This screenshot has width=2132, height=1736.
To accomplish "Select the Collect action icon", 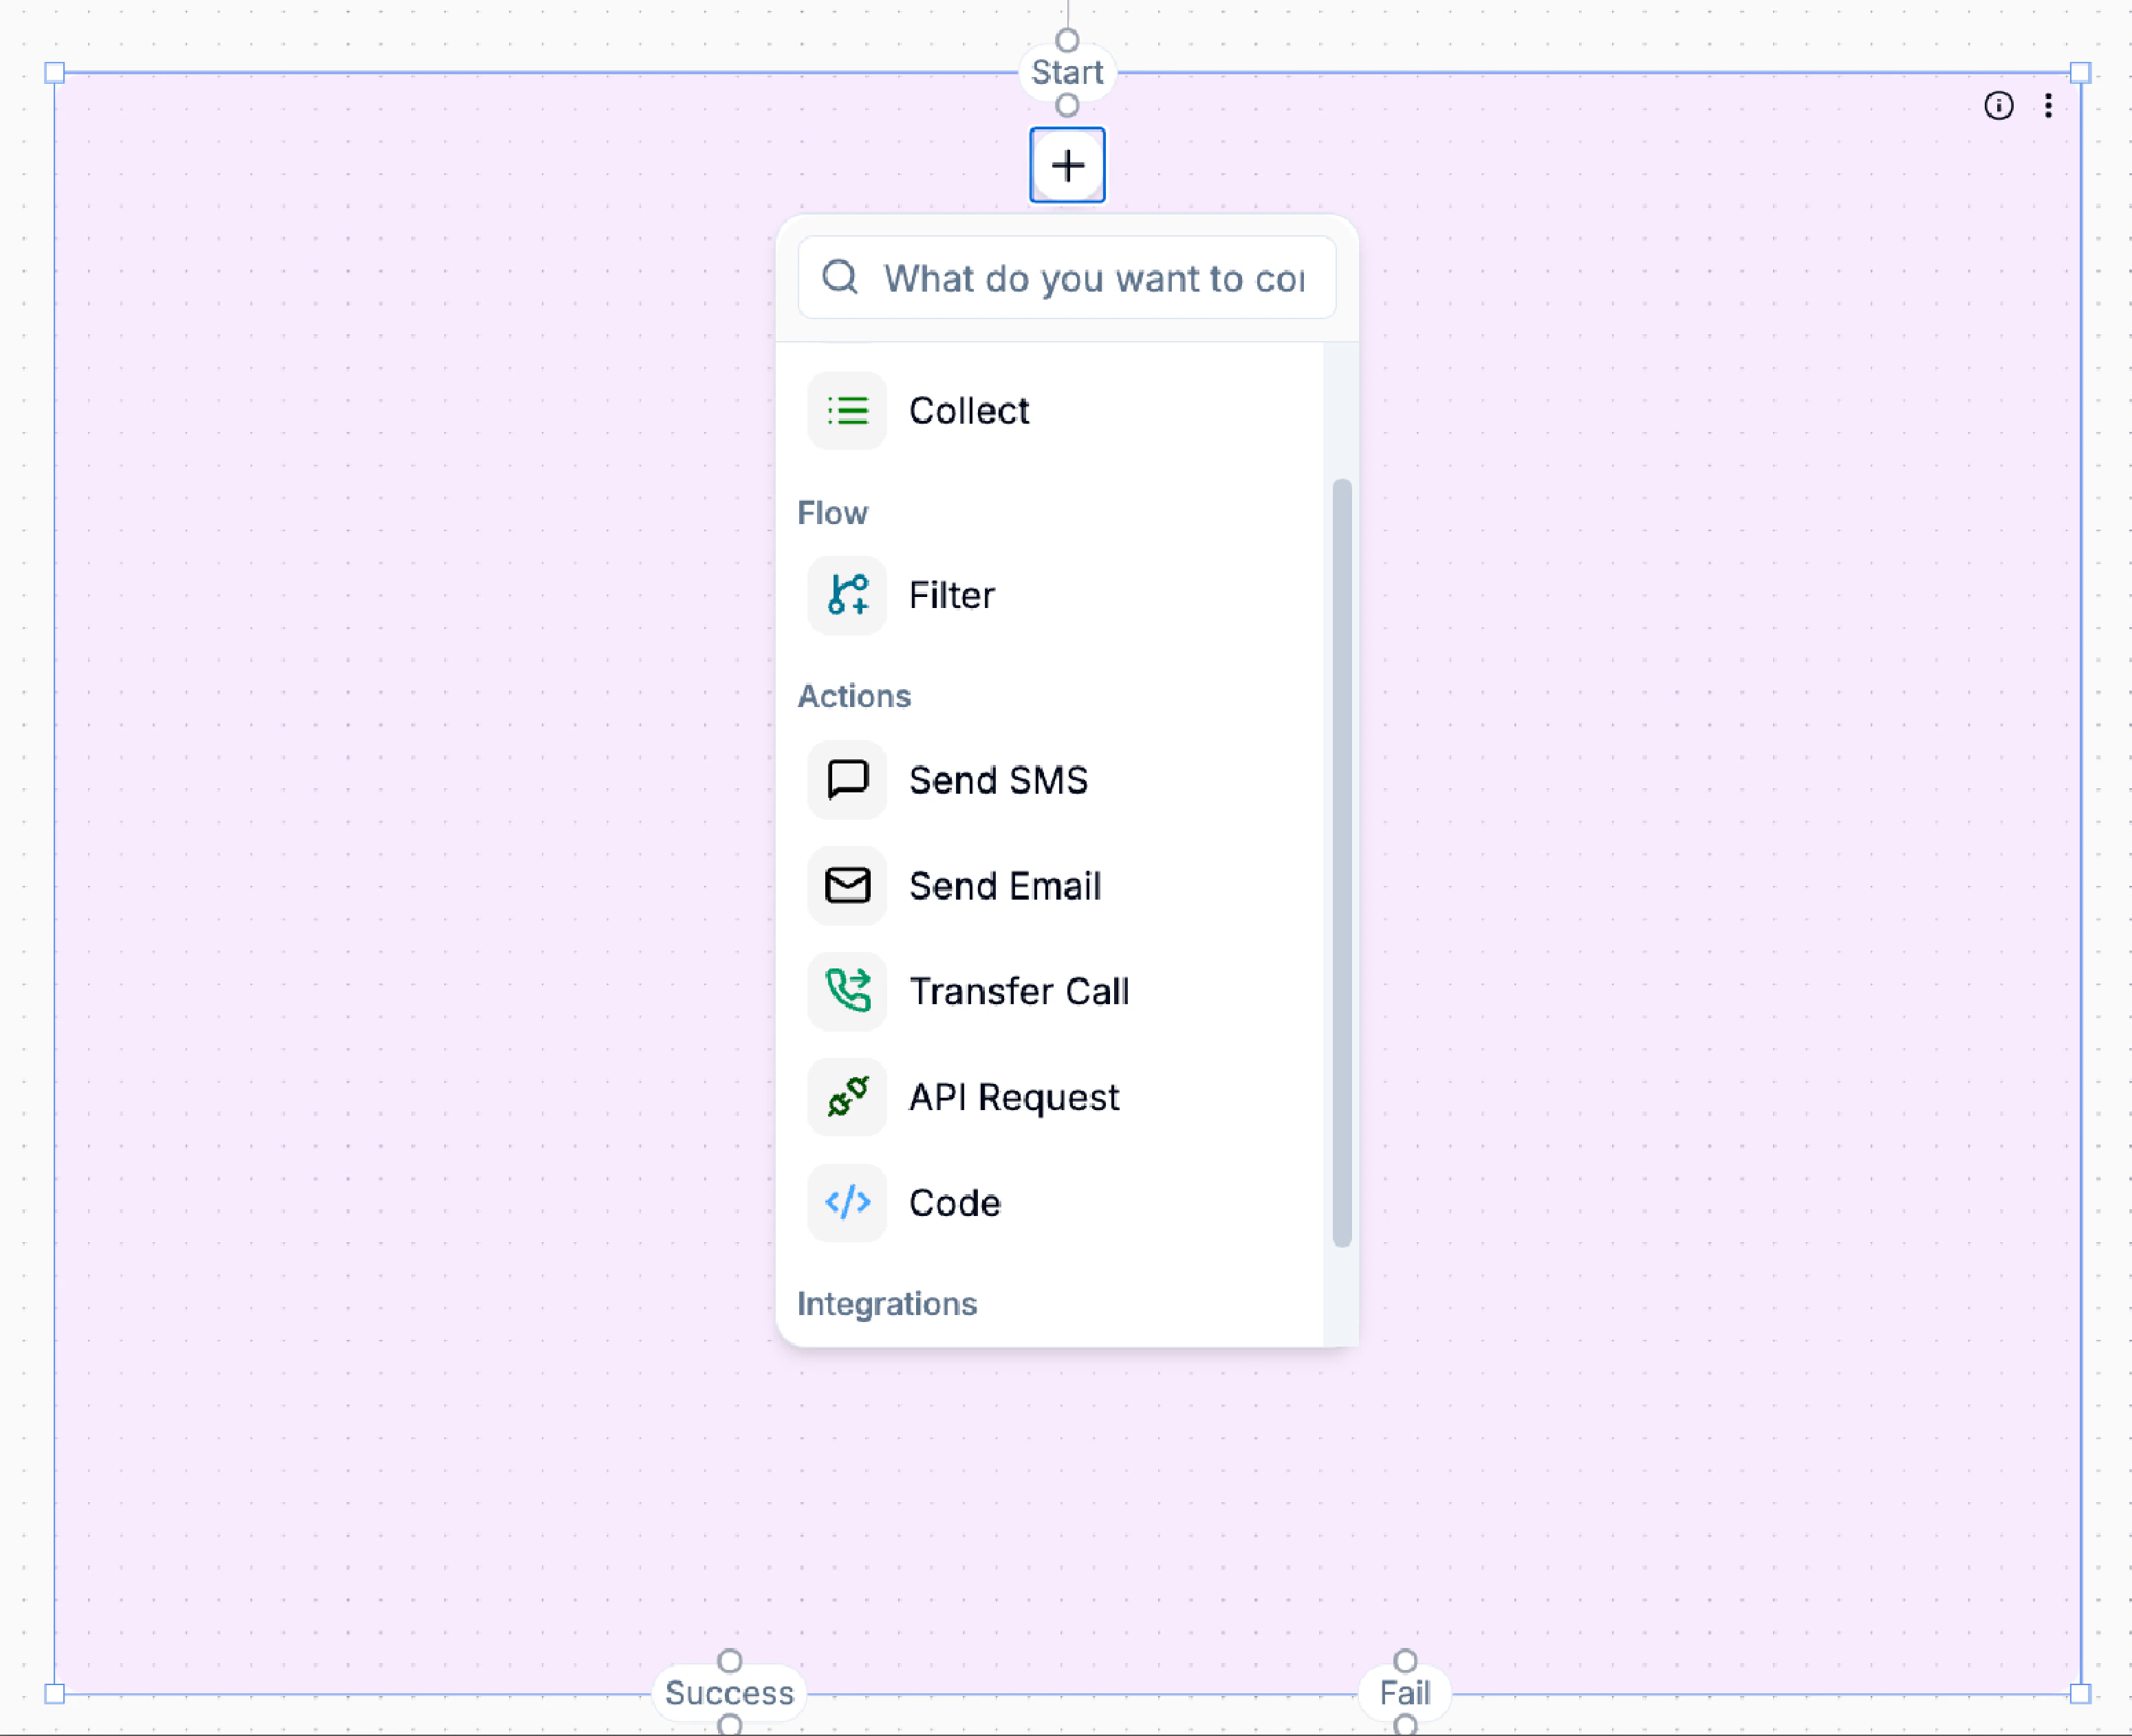I will pos(846,410).
